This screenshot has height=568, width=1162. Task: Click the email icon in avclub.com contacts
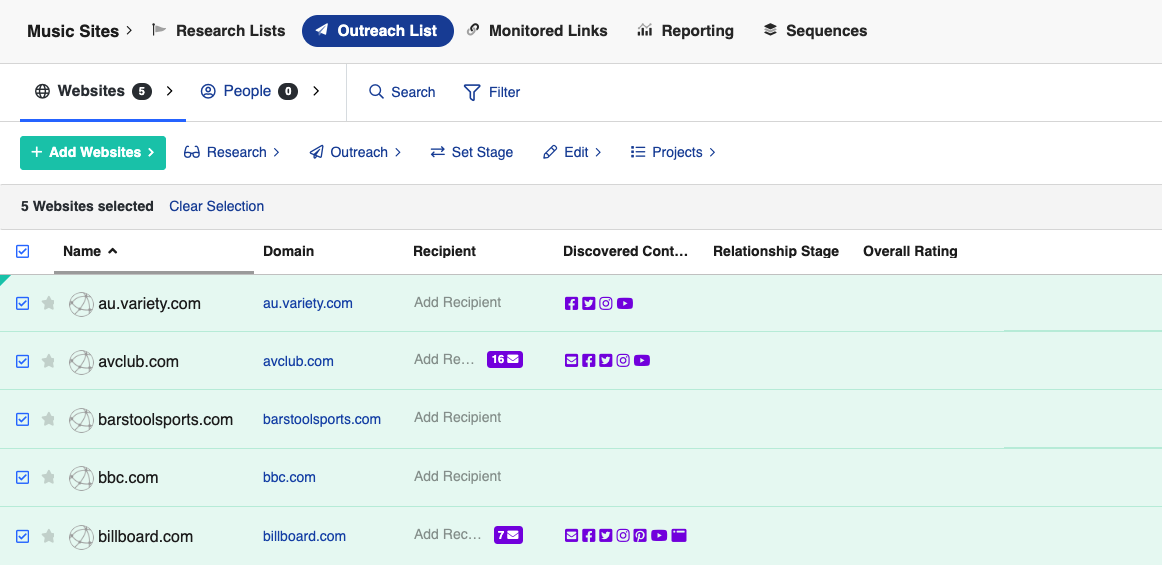tap(572, 361)
